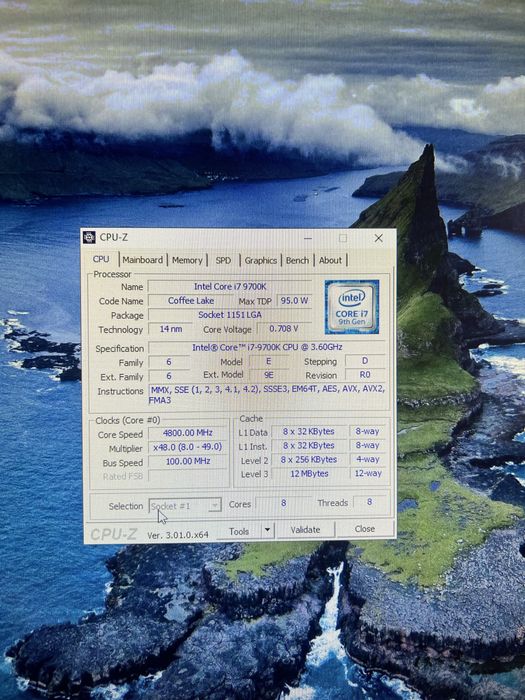Open the Memory tab
This screenshot has height=700, width=525.
coord(187,260)
